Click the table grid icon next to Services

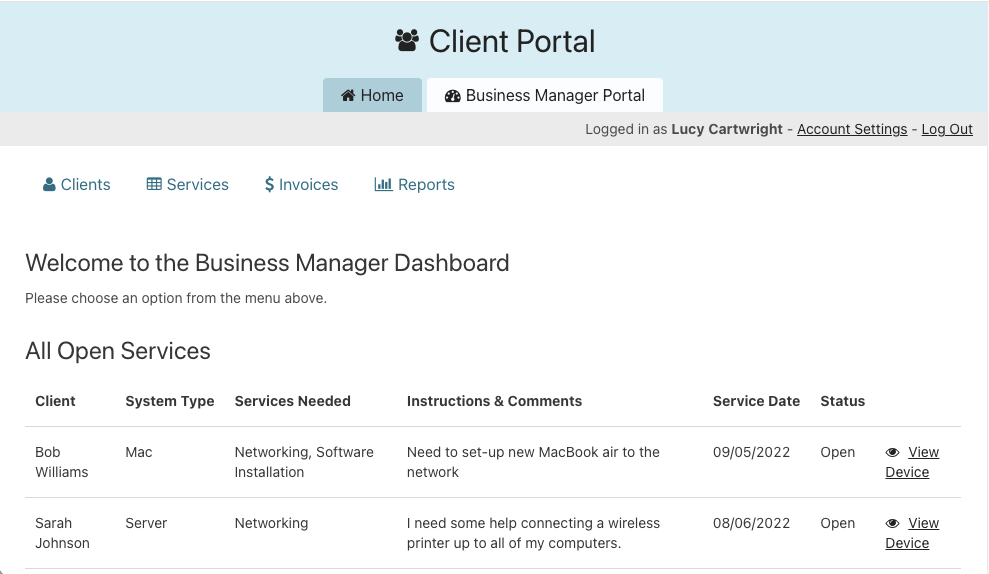(x=154, y=185)
